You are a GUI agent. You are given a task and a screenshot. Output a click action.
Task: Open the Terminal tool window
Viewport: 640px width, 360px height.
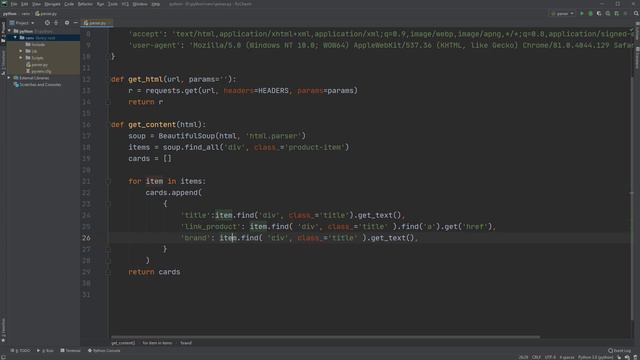[71, 351]
